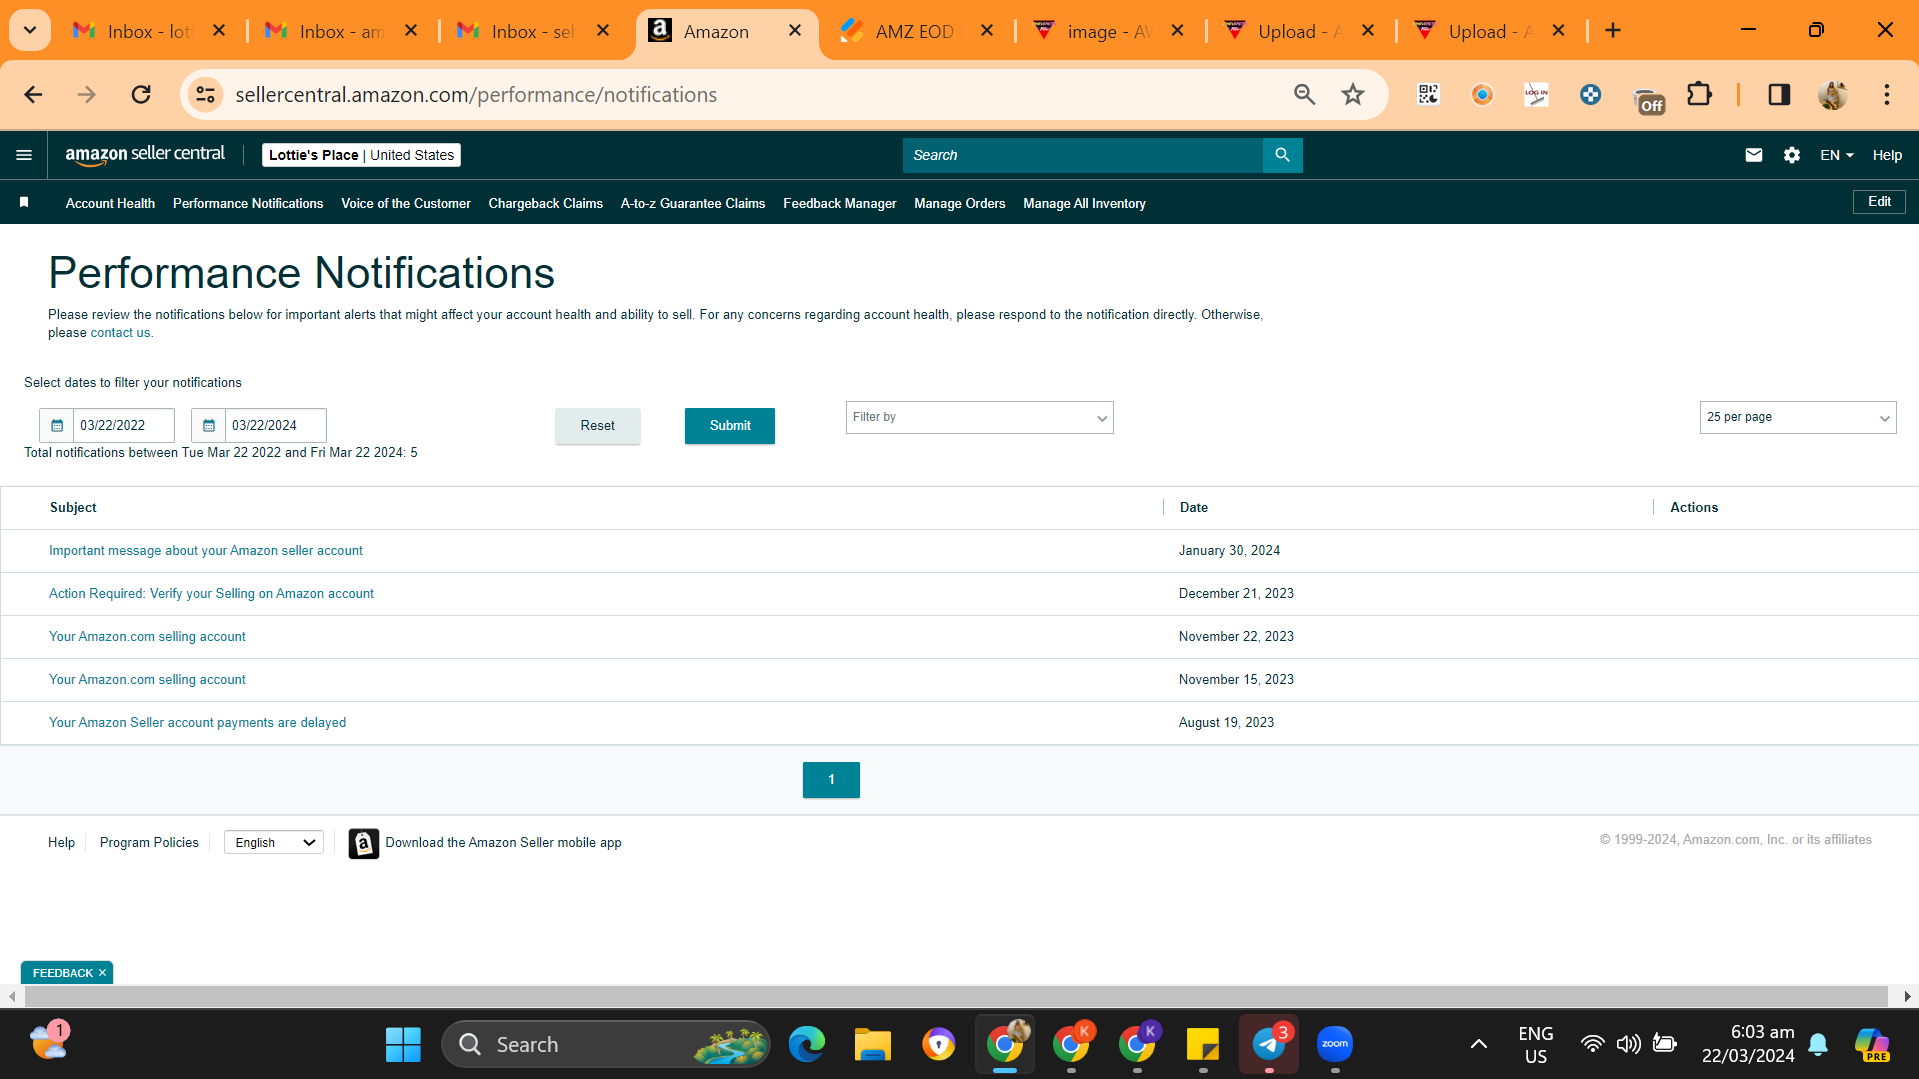Click the end date field 03/22/2024

(x=276, y=425)
